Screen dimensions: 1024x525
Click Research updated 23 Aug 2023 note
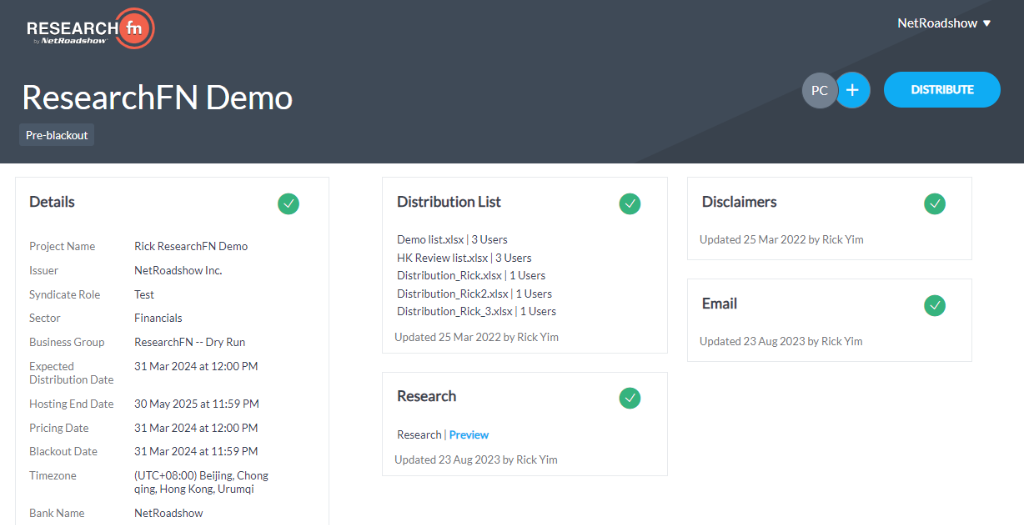click(x=476, y=460)
